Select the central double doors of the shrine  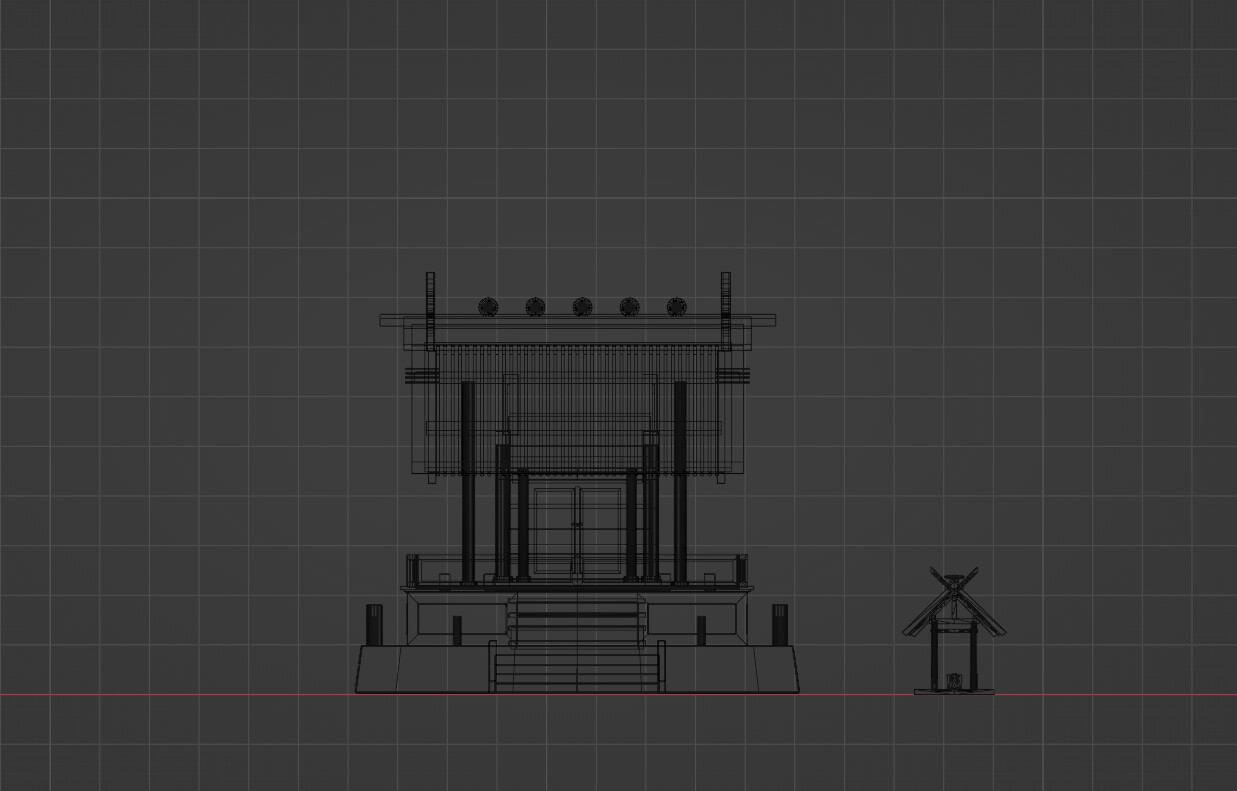[x=578, y=525]
